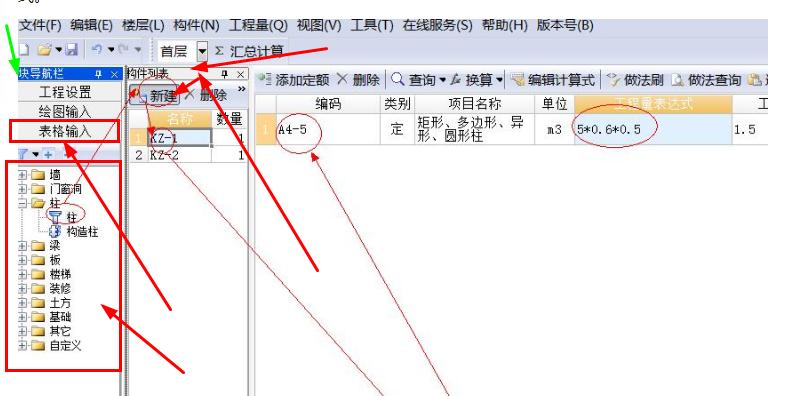
Task: Select 表格输入 in the navigation bar
Action: [x=65, y=131]
